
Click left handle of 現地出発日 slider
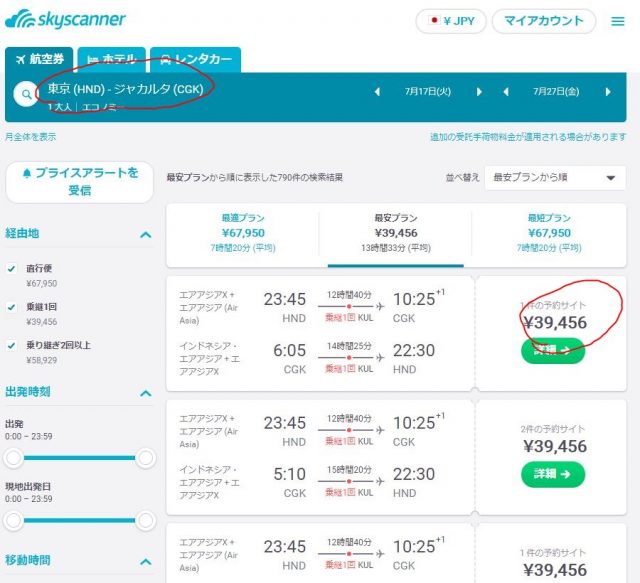(x=13, y=521)
